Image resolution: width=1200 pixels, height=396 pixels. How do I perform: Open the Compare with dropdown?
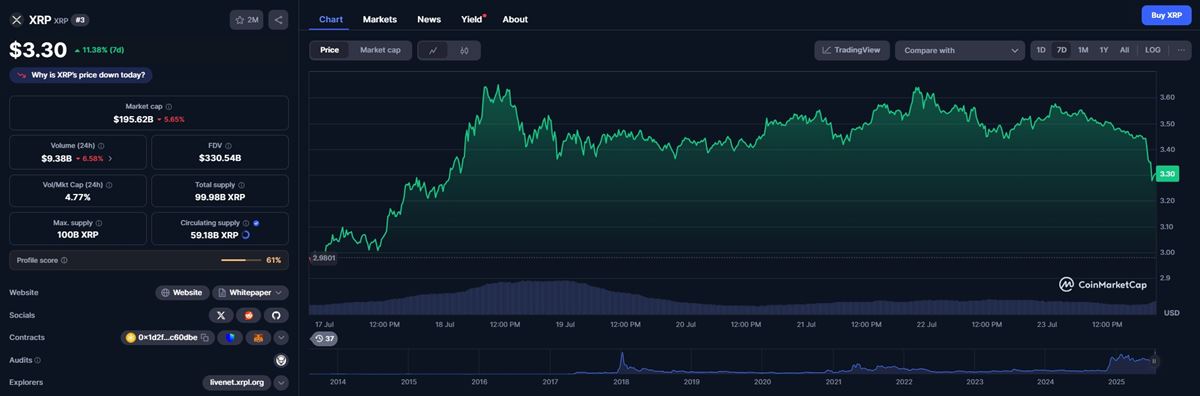[x=960, y=50]
